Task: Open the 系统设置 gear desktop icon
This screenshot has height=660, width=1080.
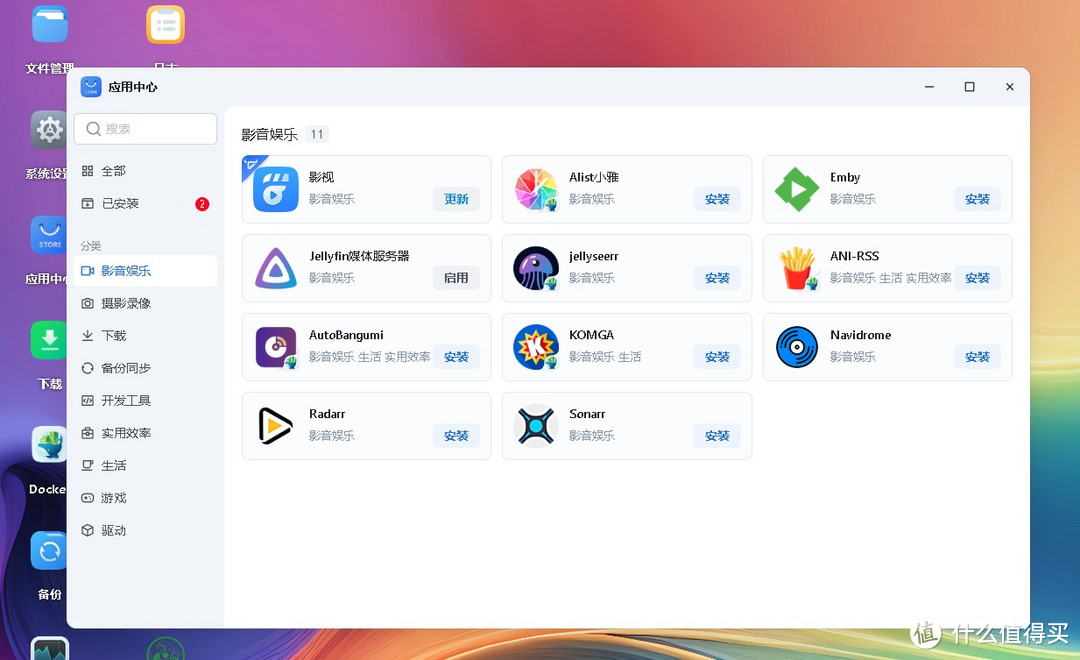Action: tap(49, 130)
